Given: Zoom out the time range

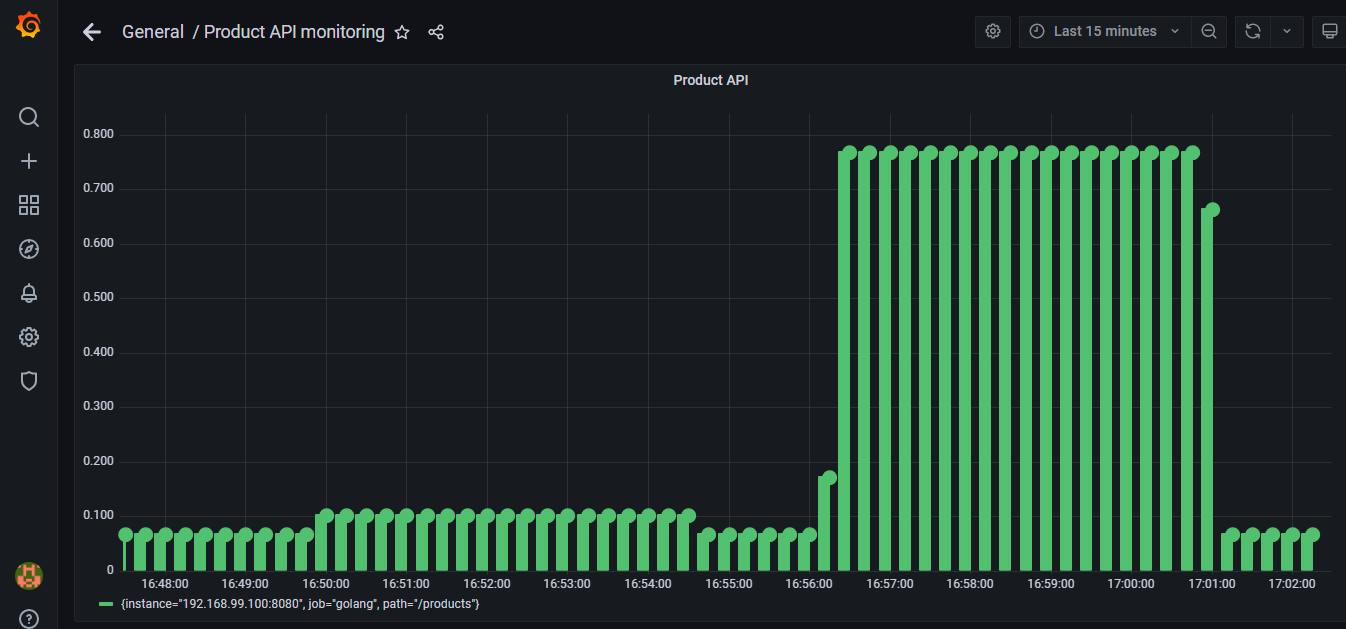Looking at the screenshot, I should point(1209,31).
